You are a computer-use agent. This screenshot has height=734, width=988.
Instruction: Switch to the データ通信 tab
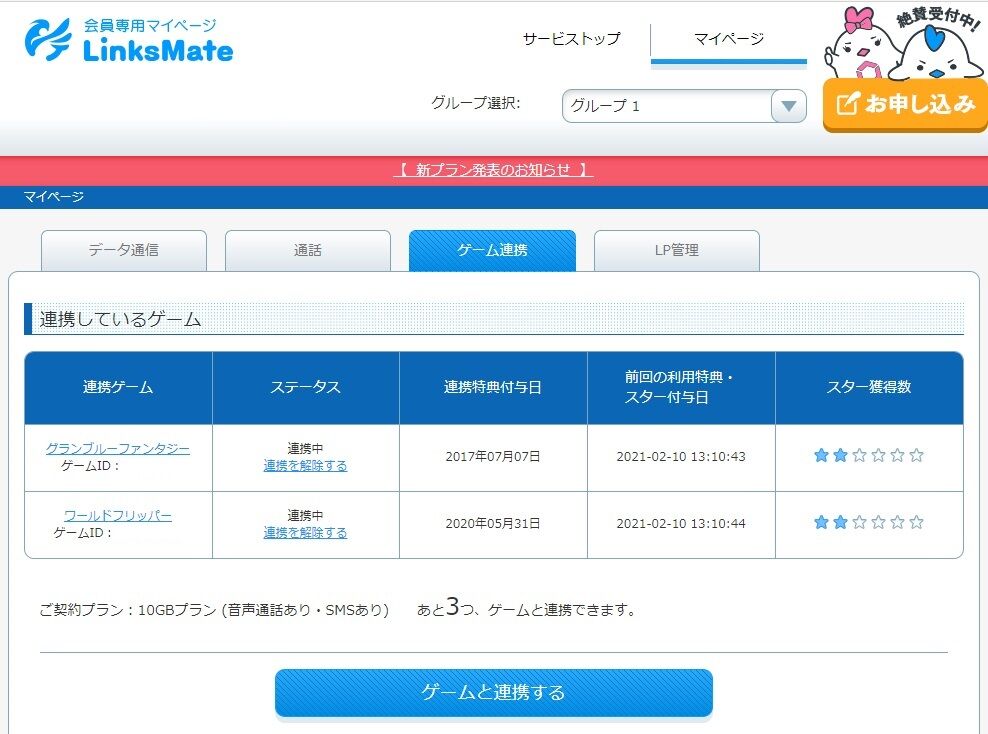[x=123, y=250]
